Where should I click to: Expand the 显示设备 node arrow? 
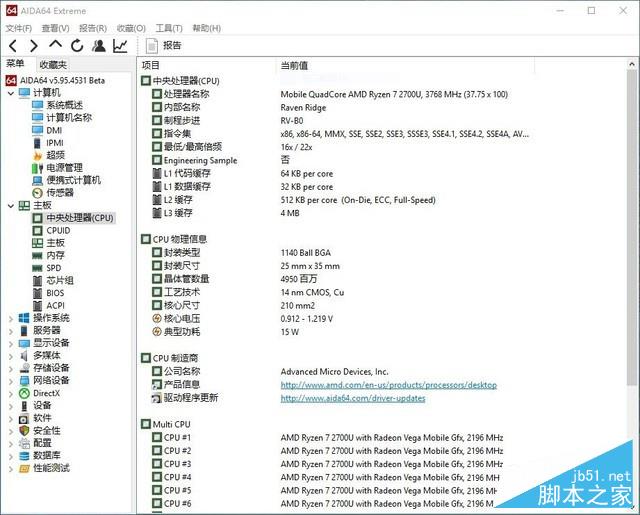point(11,344)
